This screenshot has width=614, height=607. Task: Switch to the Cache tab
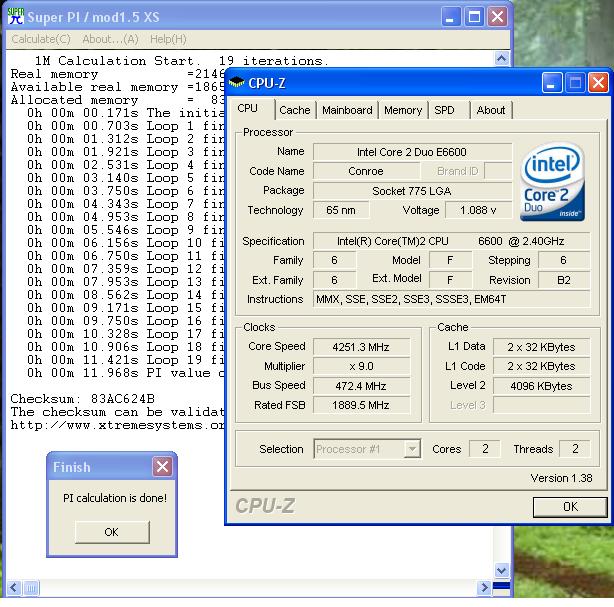click(294, 110)
